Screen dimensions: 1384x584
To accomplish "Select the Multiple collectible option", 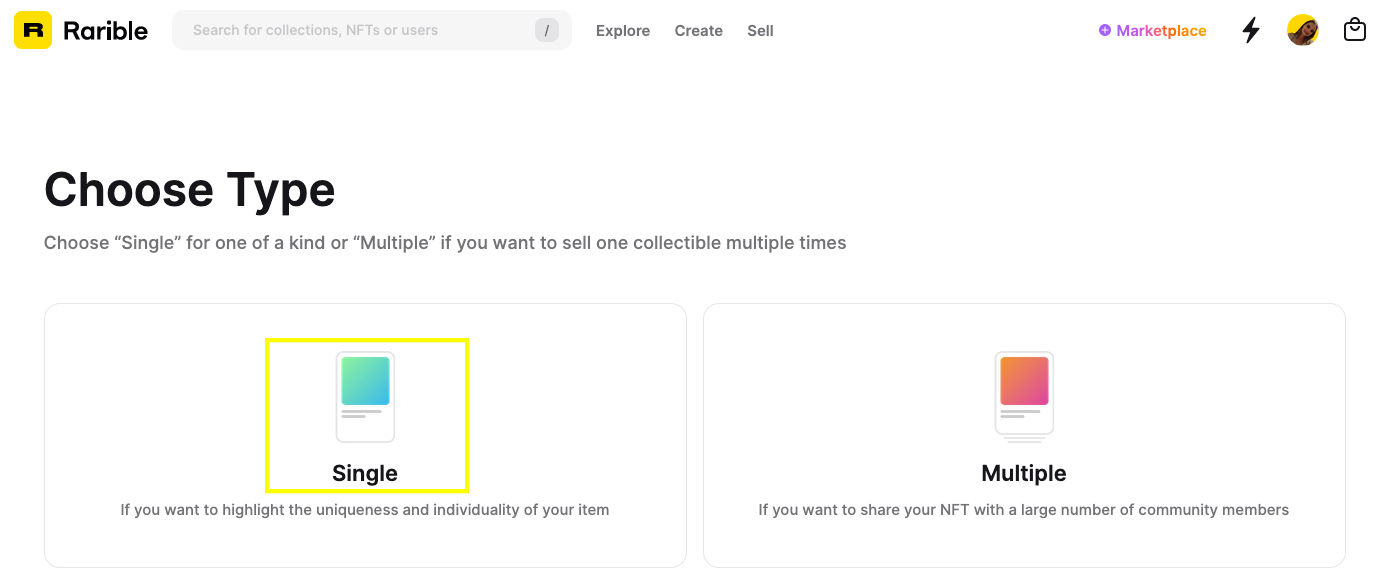I will pyautogui.click(x=1023, y=434).
